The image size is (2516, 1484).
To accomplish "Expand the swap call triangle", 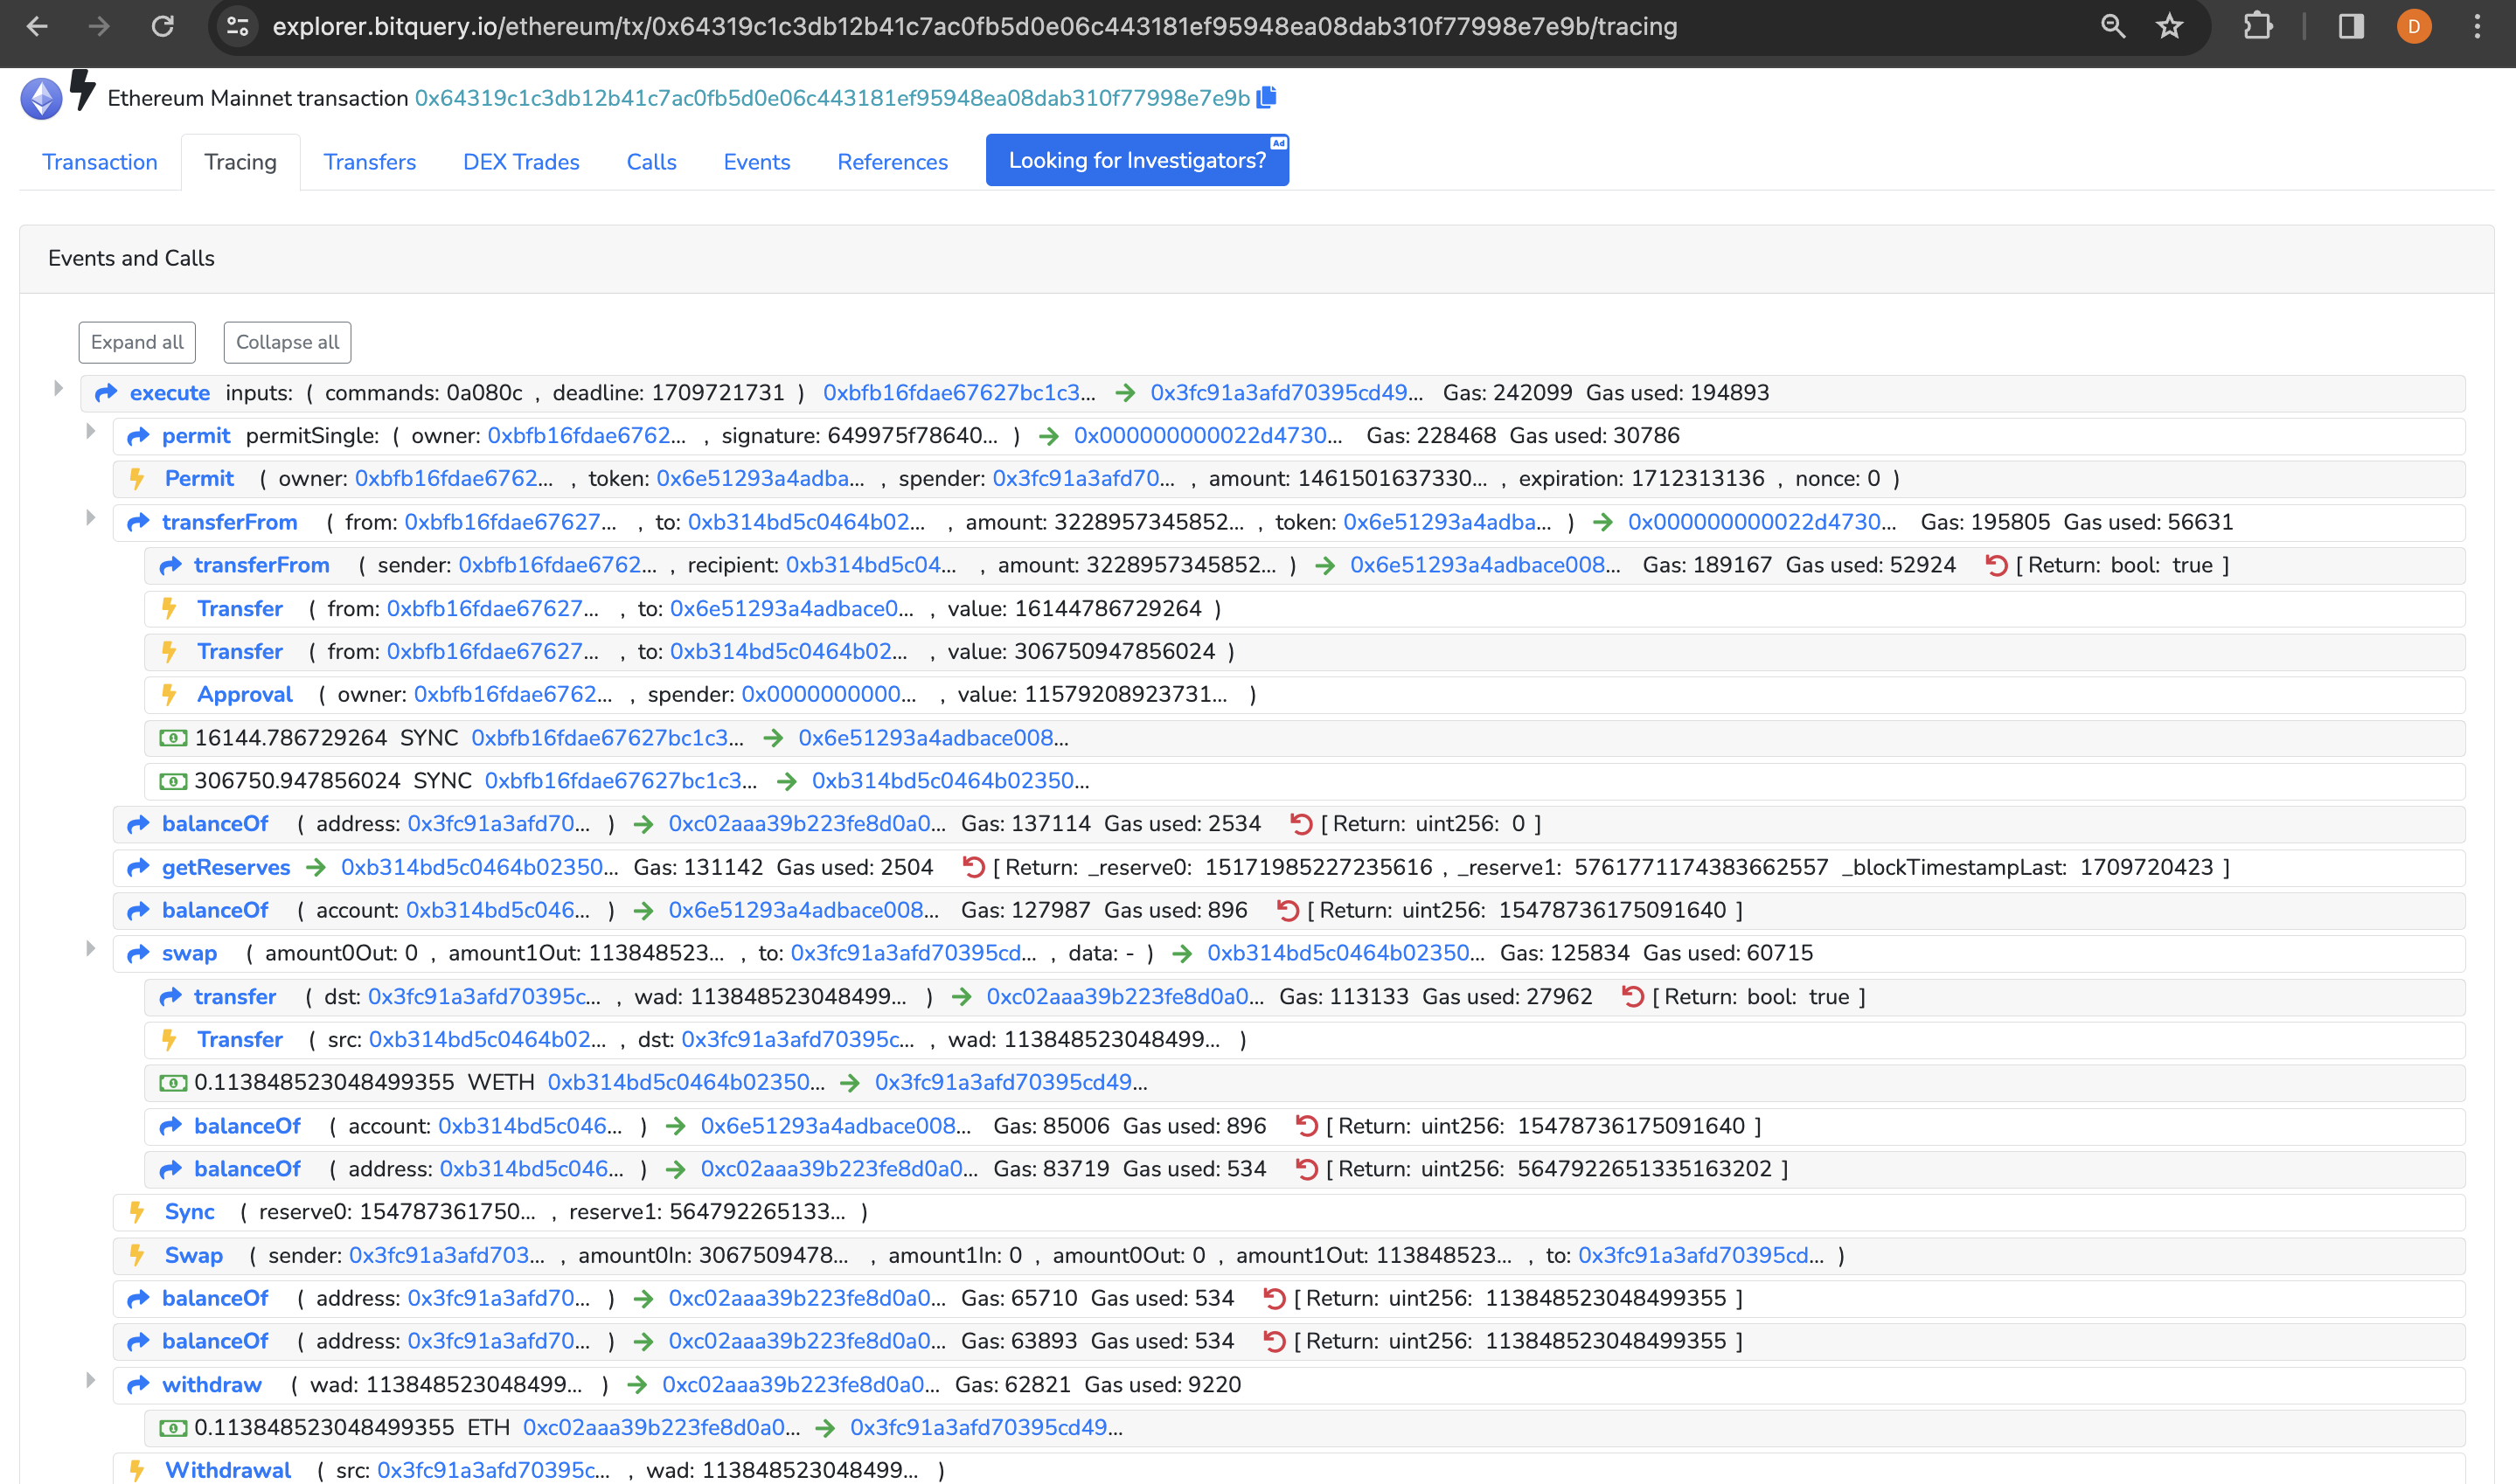I will [x=90, y=949].
